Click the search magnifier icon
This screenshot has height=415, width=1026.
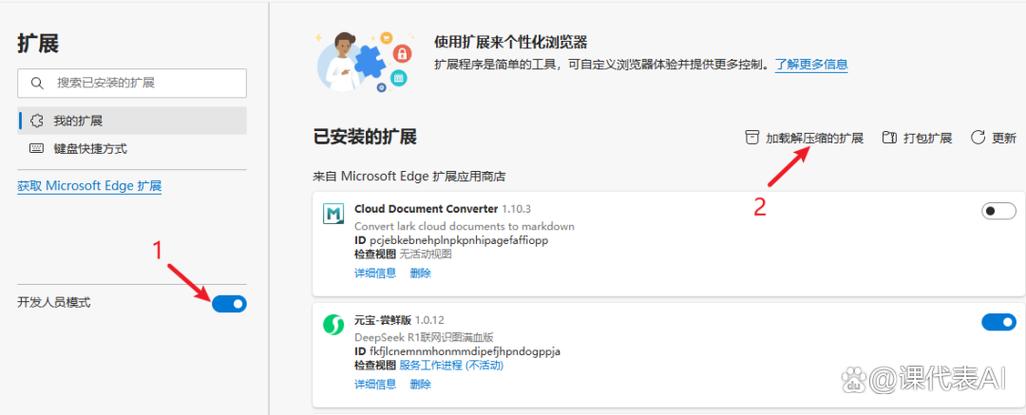click(x=37, y=83)
